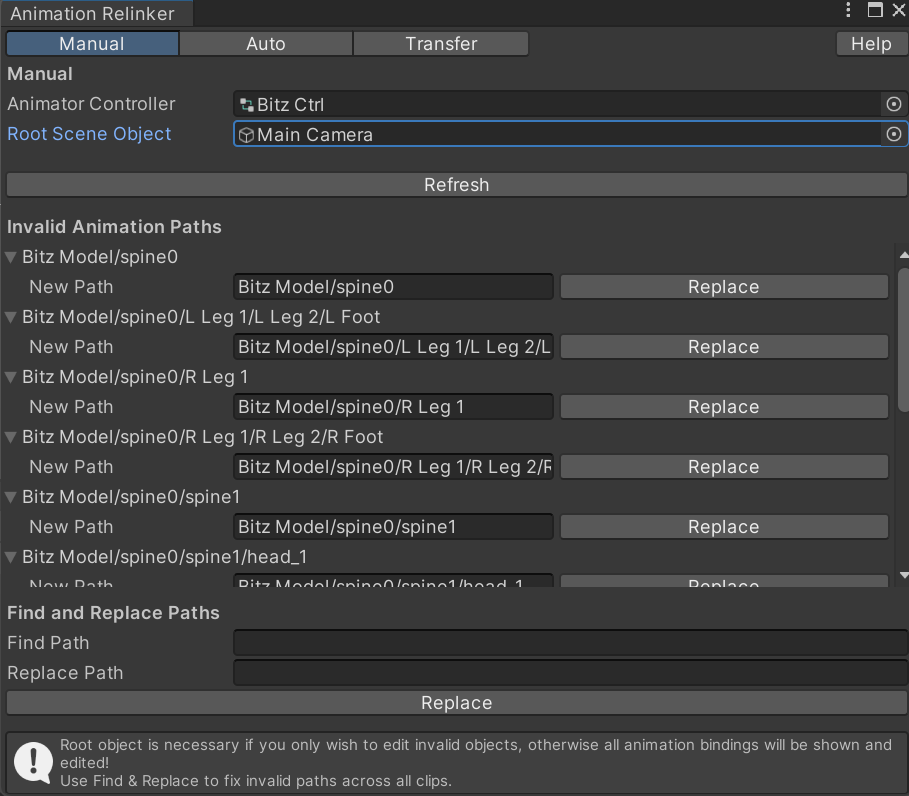Edit New Path field for spine0/spine1
Viewport: 909px width, 796px height.
(393, 527)
